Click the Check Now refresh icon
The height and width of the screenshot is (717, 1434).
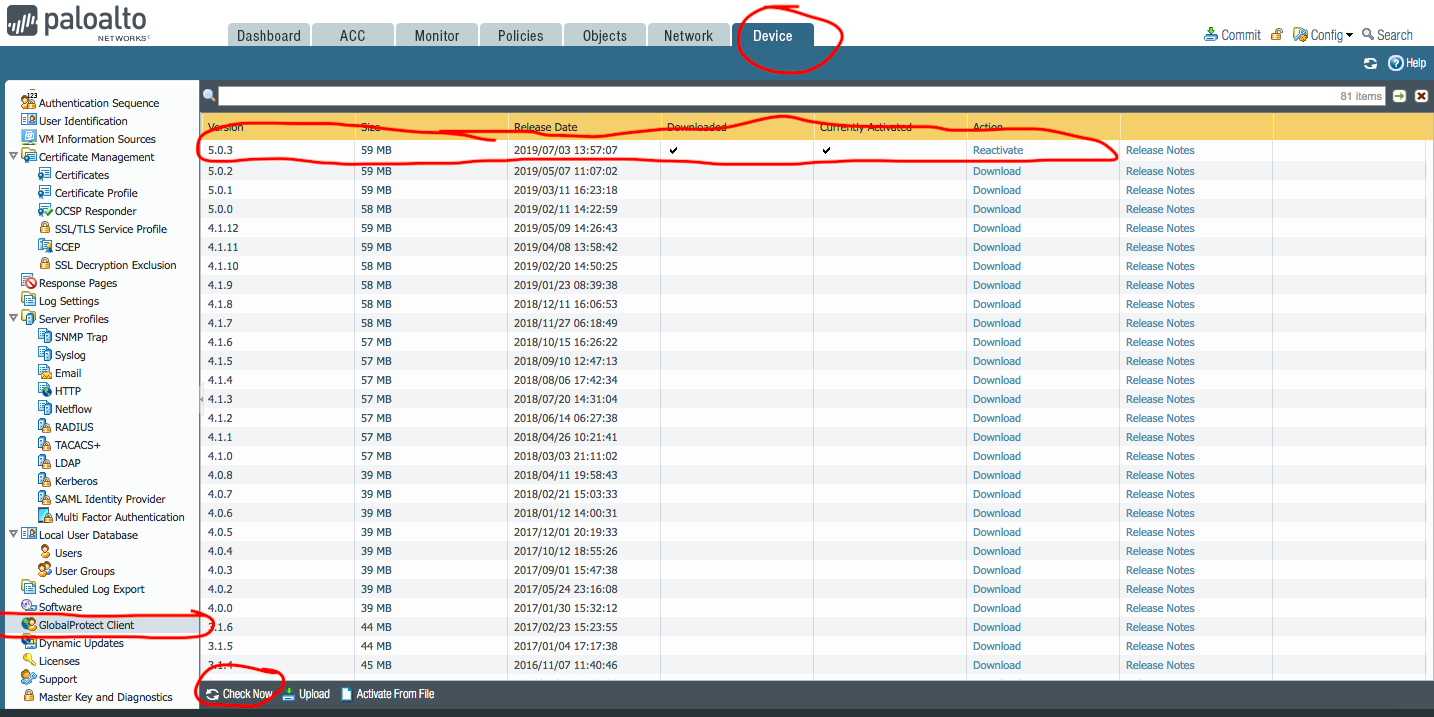tap(213, 694)
